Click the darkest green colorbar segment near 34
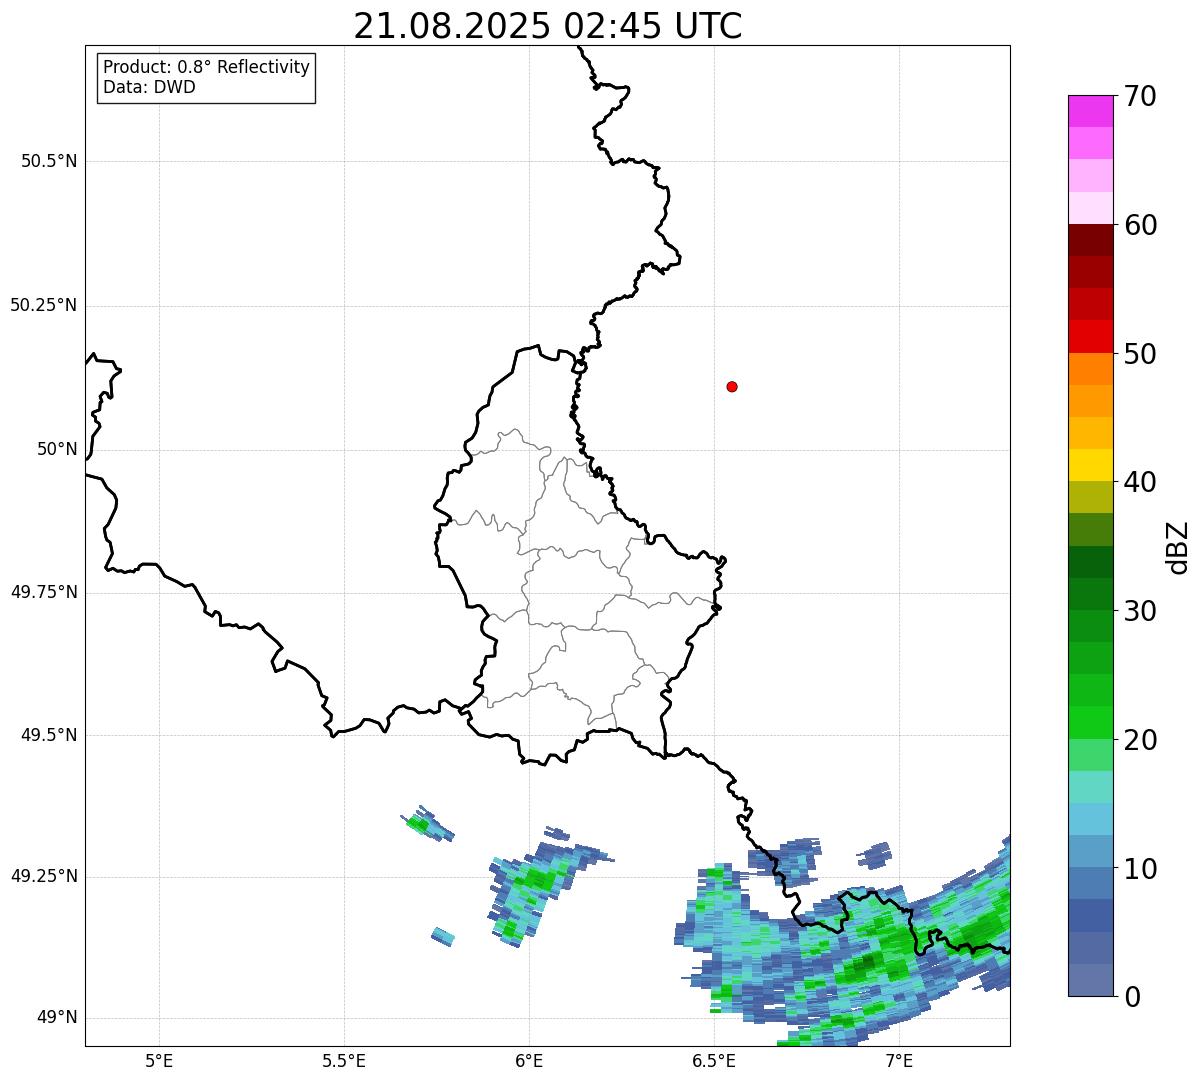 pos(1090,562)
